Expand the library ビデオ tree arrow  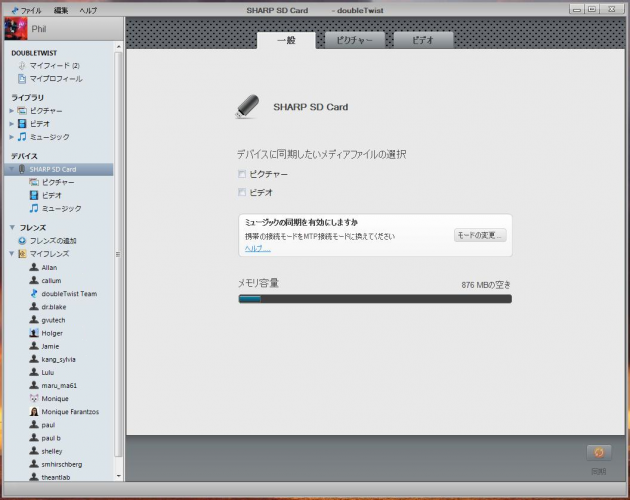pos(12,124)
